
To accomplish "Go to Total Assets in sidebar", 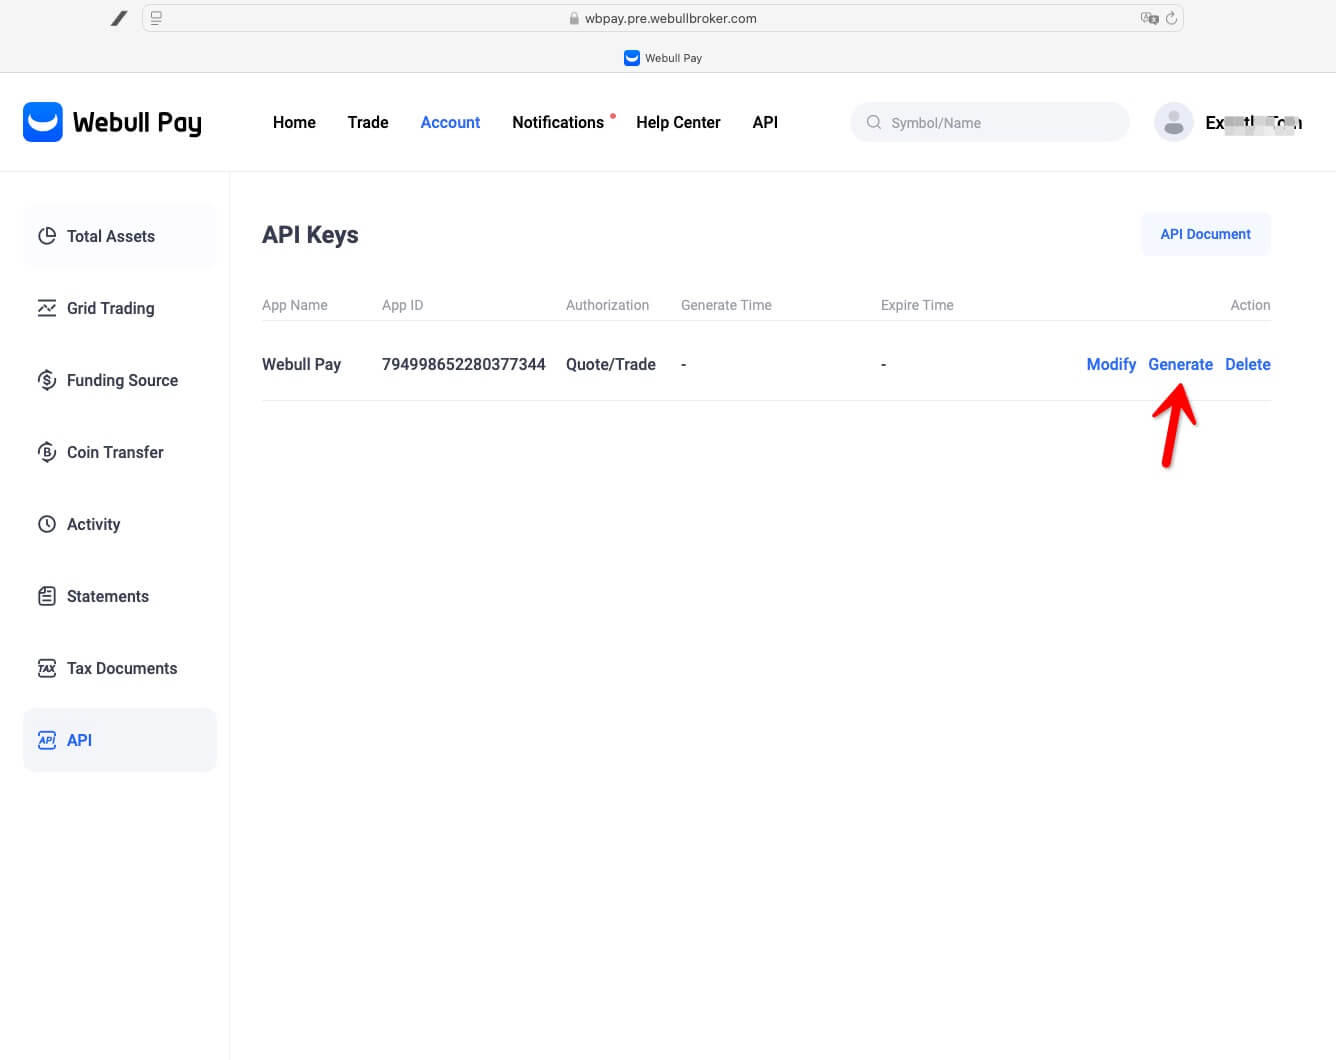I will pos(119,236).
